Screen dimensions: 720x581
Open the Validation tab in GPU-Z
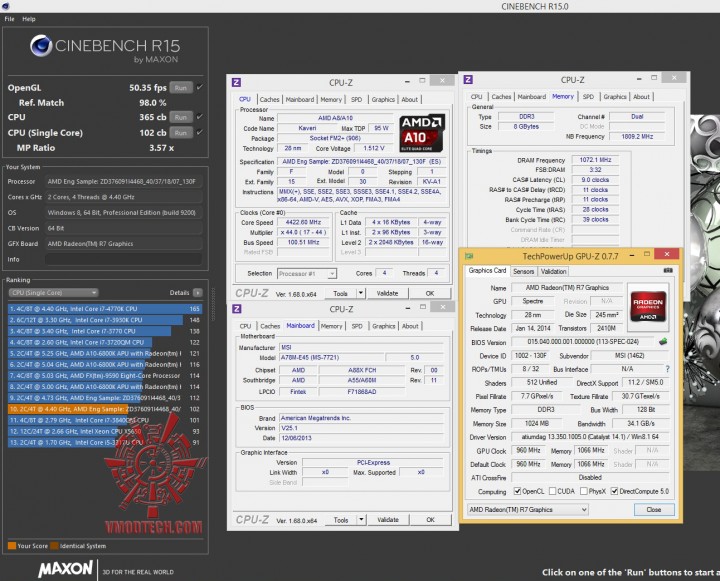coord(553,271)
